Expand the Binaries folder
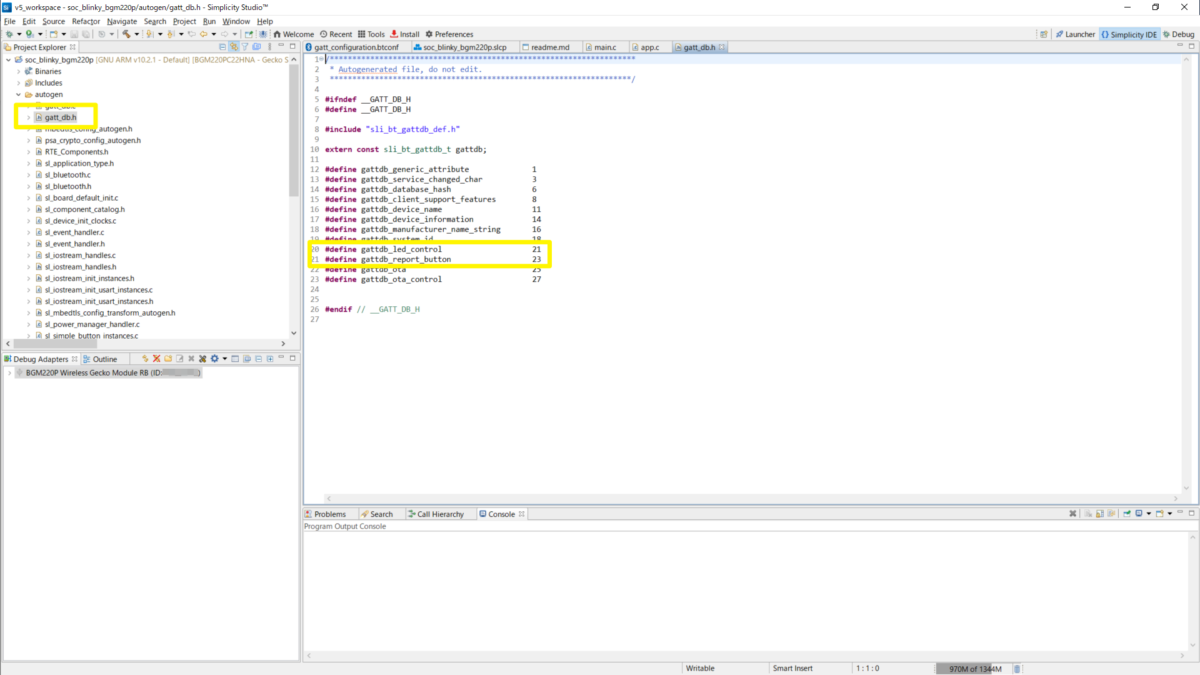Image resolution: width=1200 pixels, height=675 pixels. [x=19, y=71]
